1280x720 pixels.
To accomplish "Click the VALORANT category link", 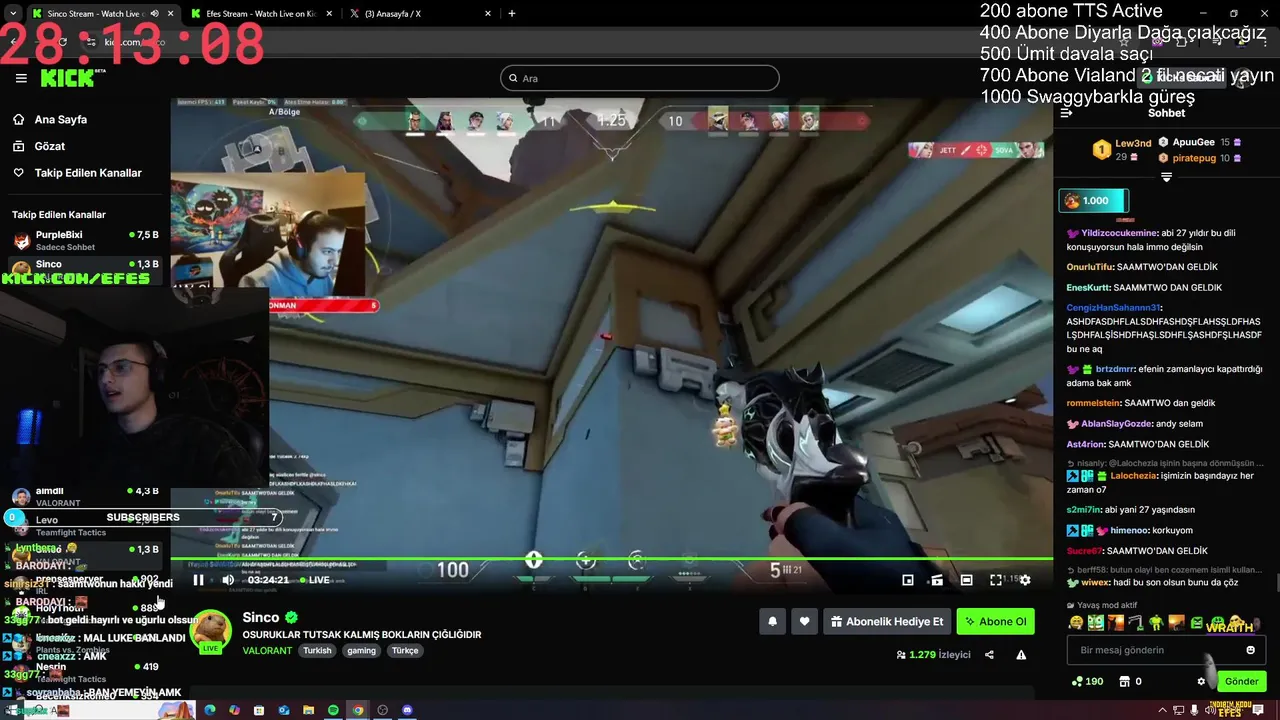I will (267, 650).
